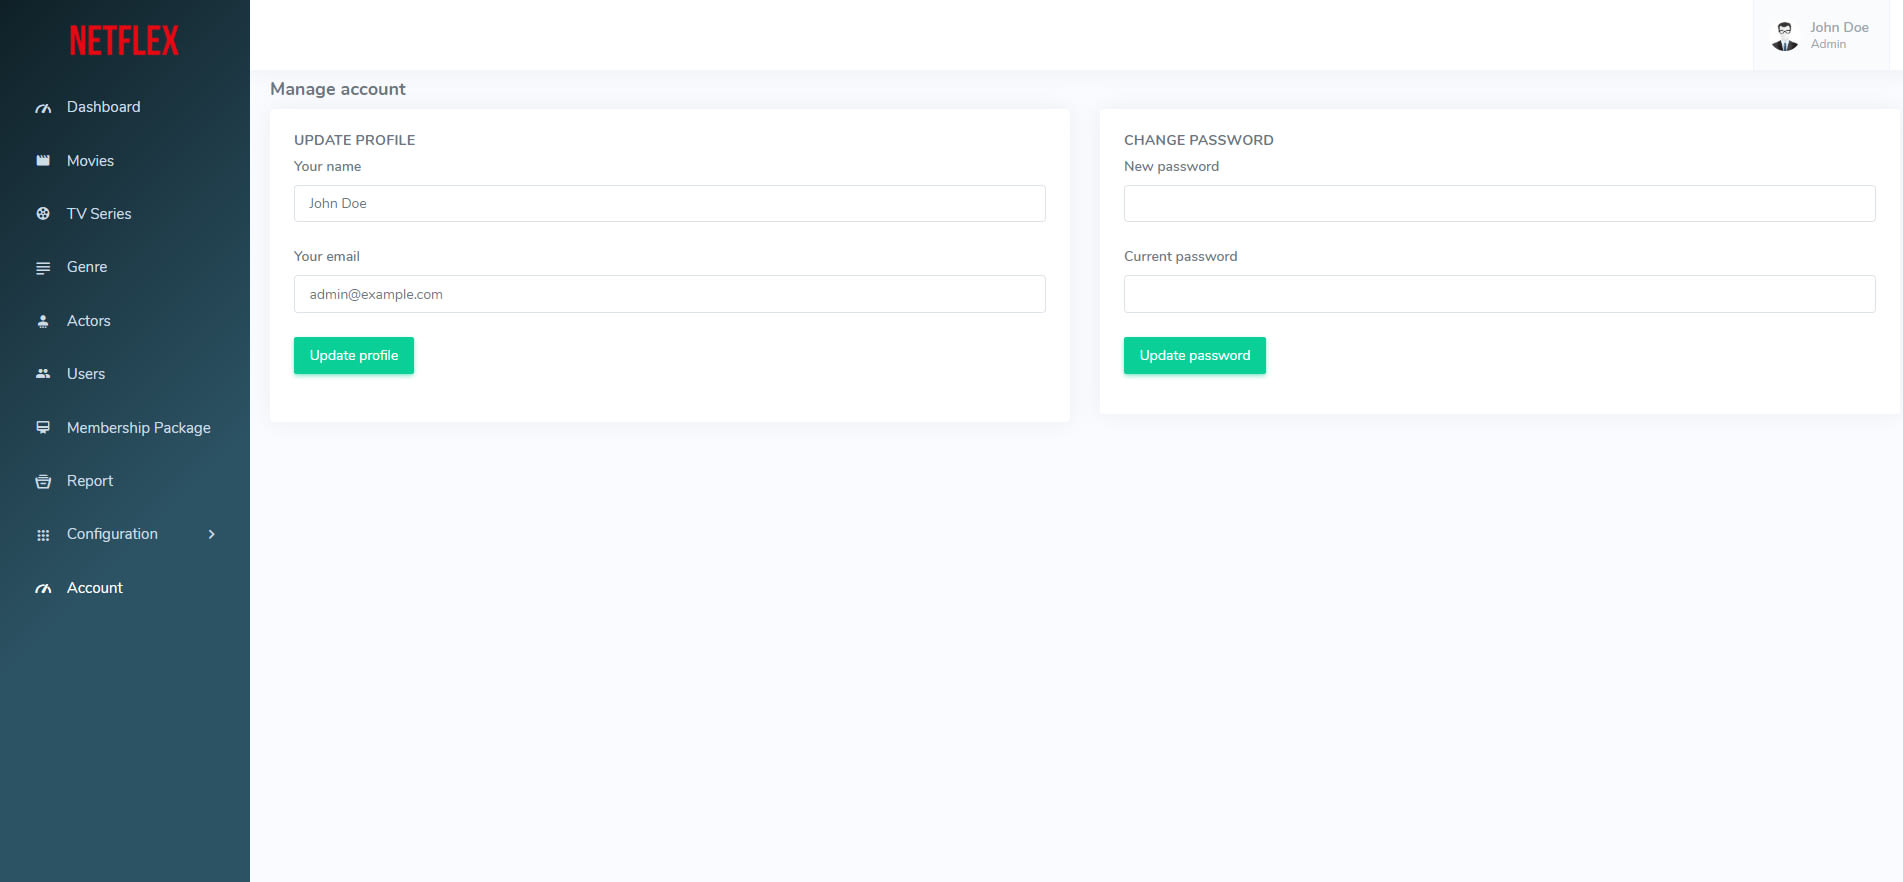Click the Your email label
Viewport: 1903px width, 882px height.
click(x=327, y=256)
